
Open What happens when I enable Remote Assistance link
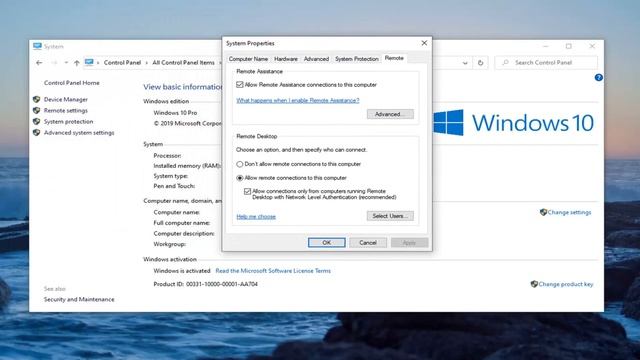tap(298, 100)
